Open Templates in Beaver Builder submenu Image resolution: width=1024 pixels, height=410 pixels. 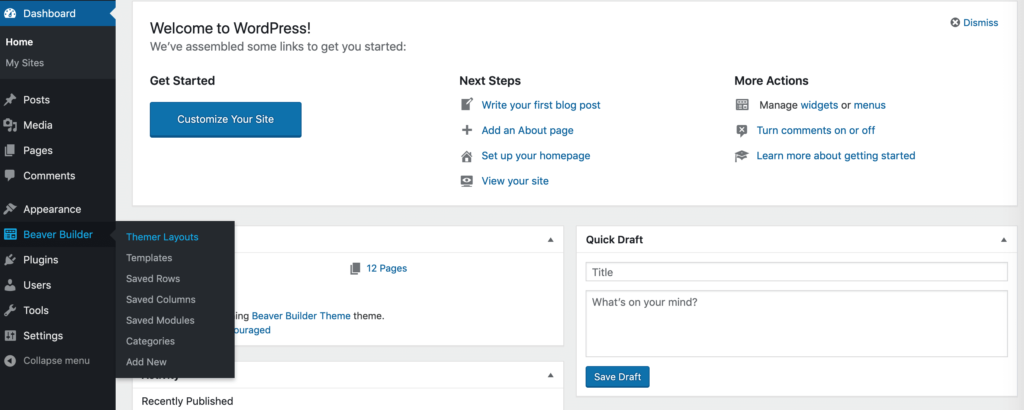[149, 258]
